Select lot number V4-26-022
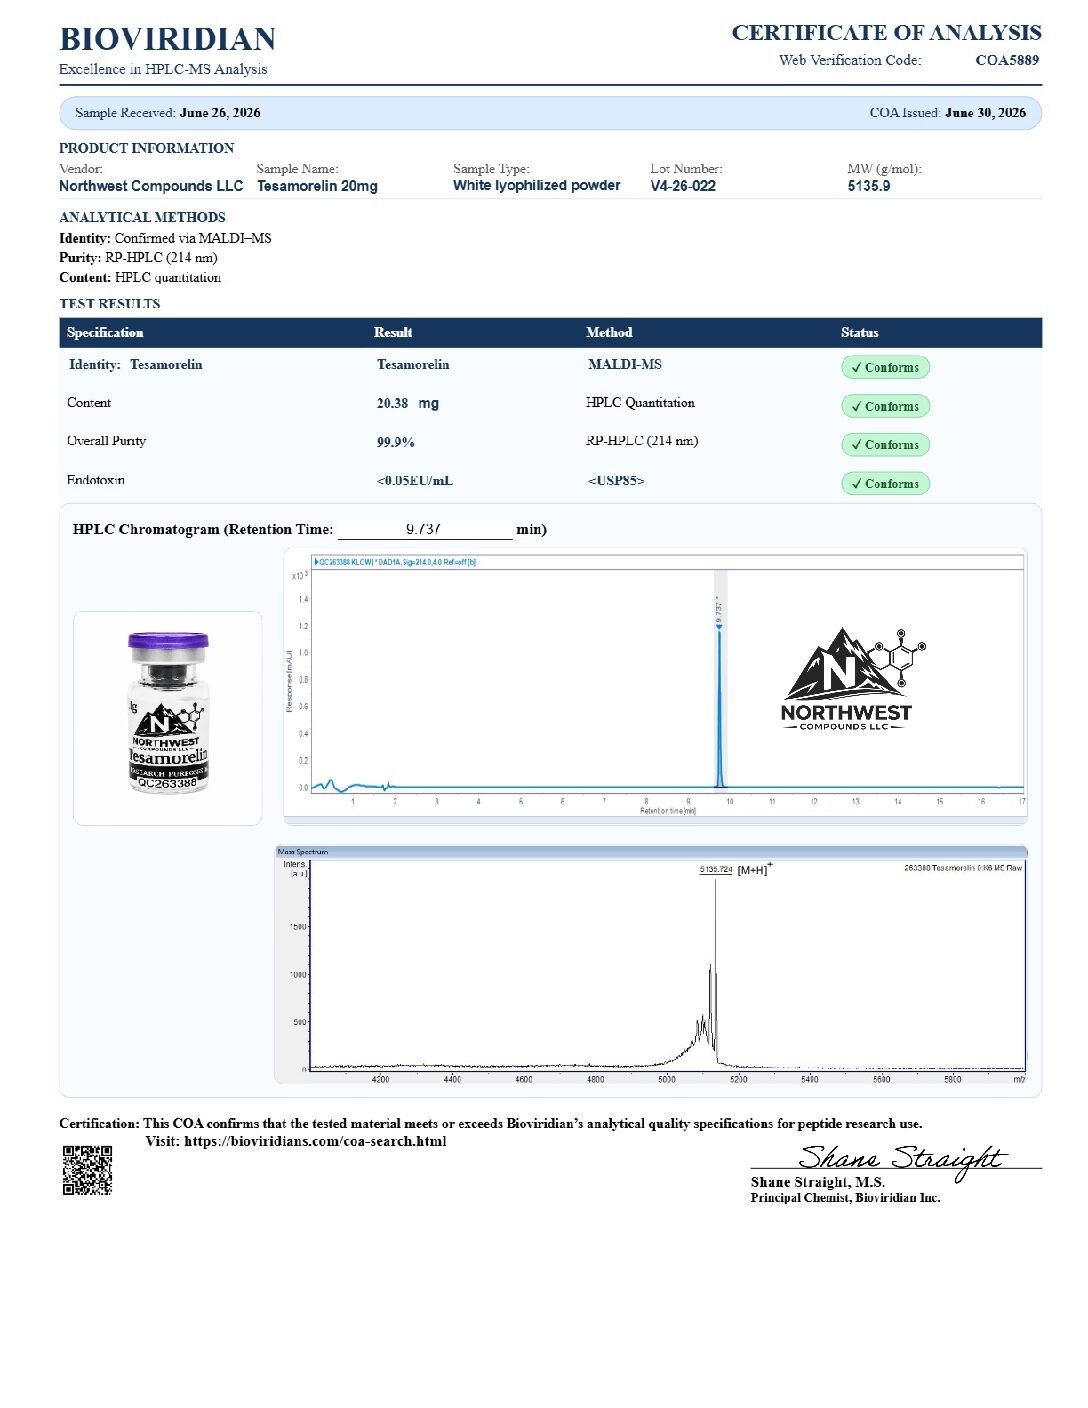Viewport: 1088px width, 1408px height. (x=683, y=186)
